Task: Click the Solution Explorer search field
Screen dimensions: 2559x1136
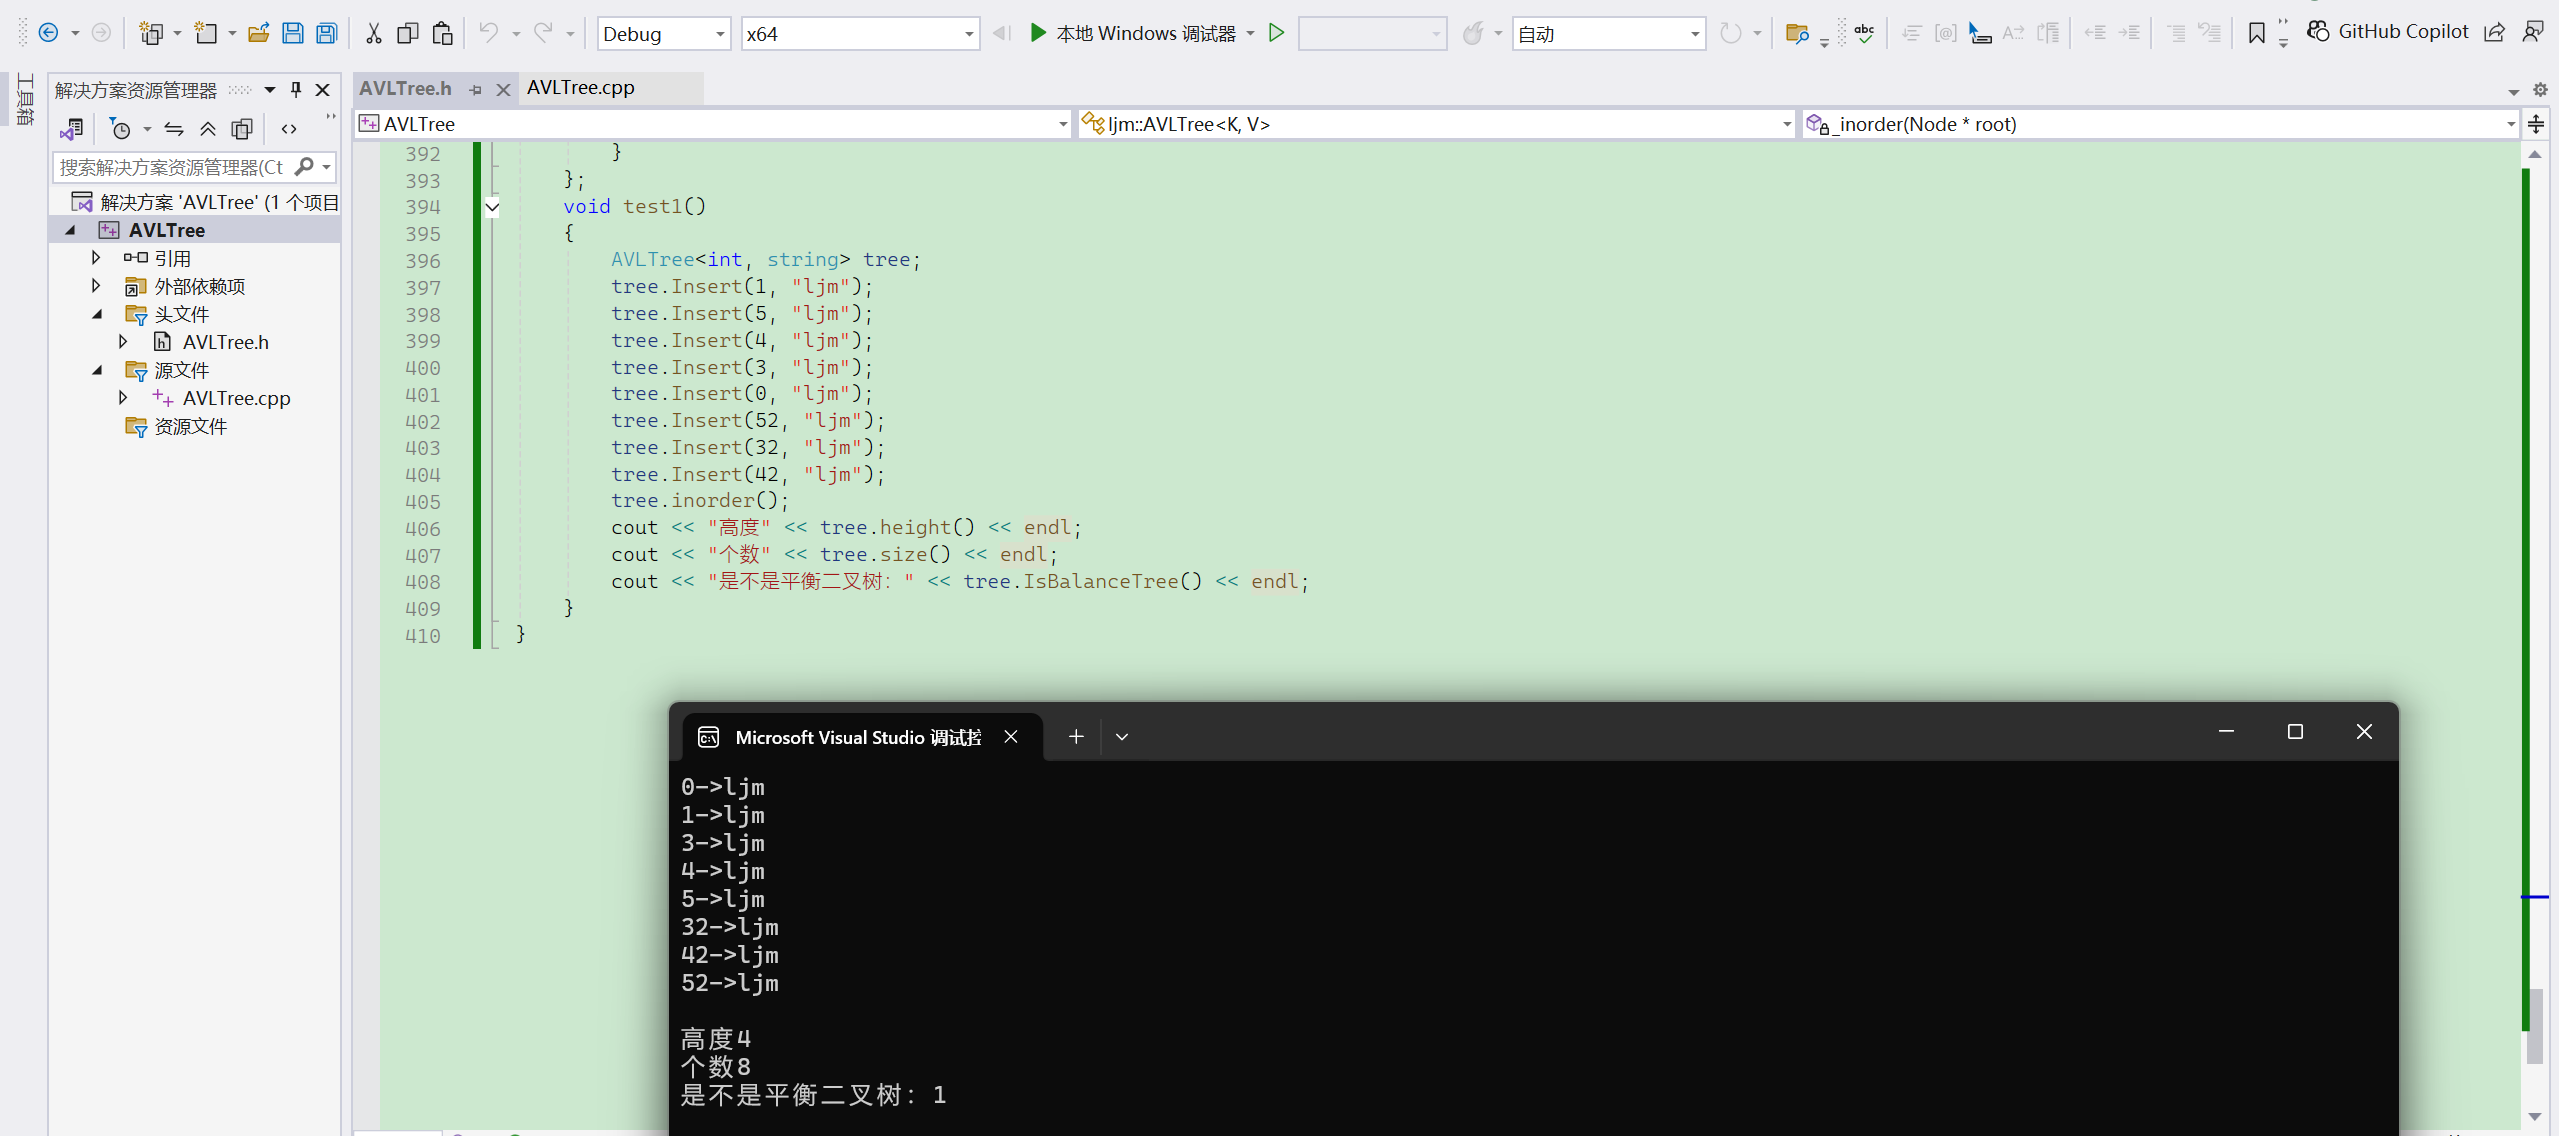Action: click(x=172, y=167)
